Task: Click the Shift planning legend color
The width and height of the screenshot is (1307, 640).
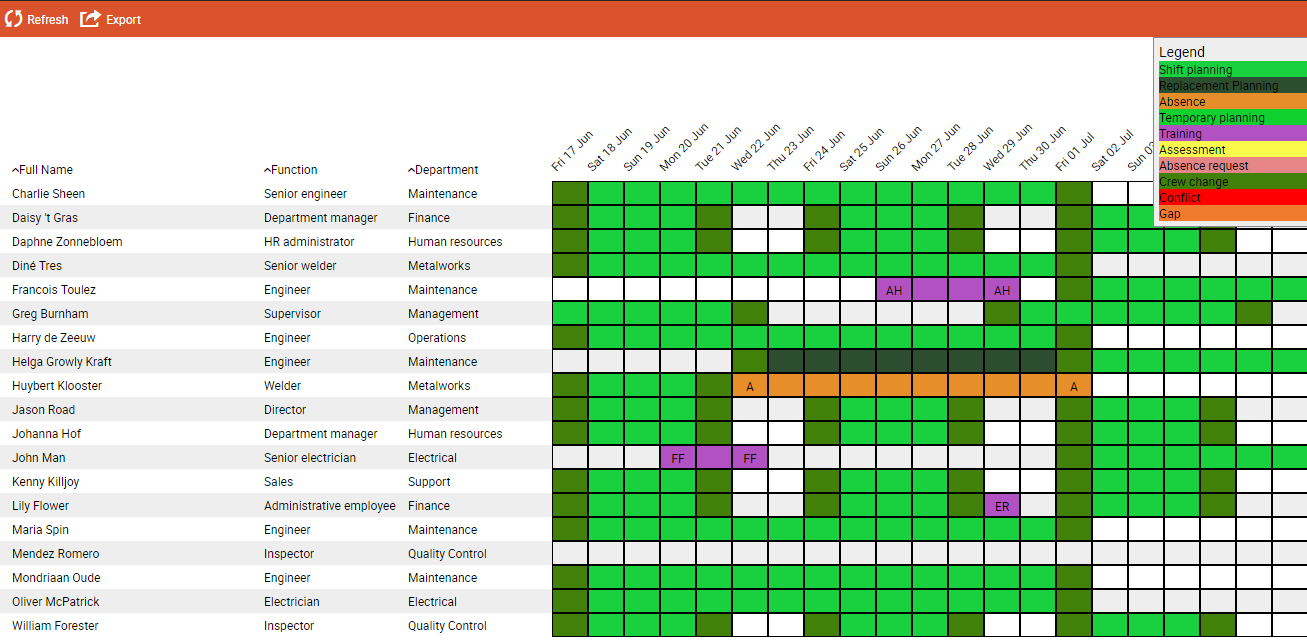Action: coord(1230,70)
